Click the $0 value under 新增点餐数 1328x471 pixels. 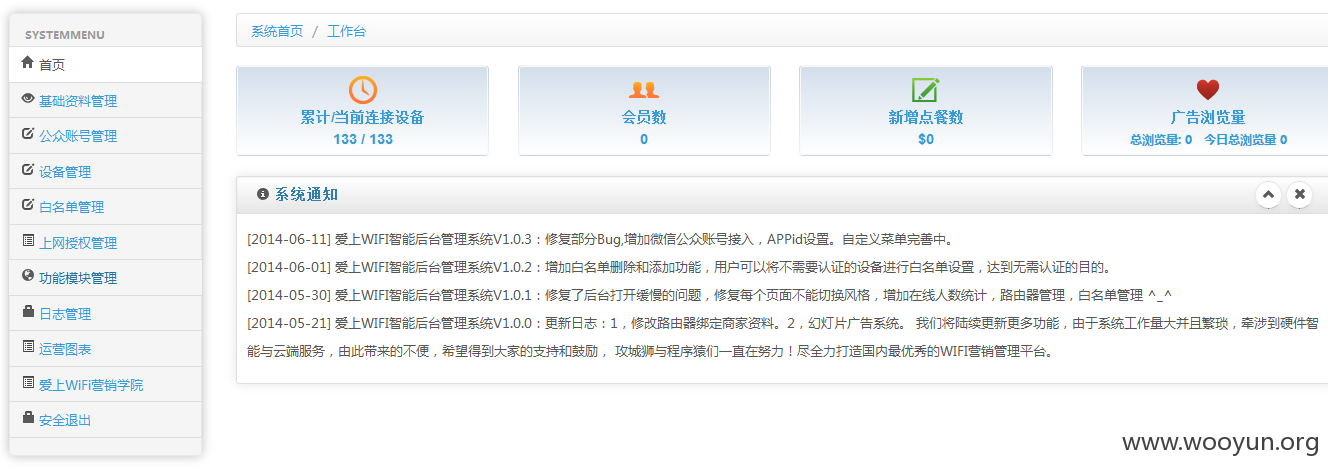926,139
